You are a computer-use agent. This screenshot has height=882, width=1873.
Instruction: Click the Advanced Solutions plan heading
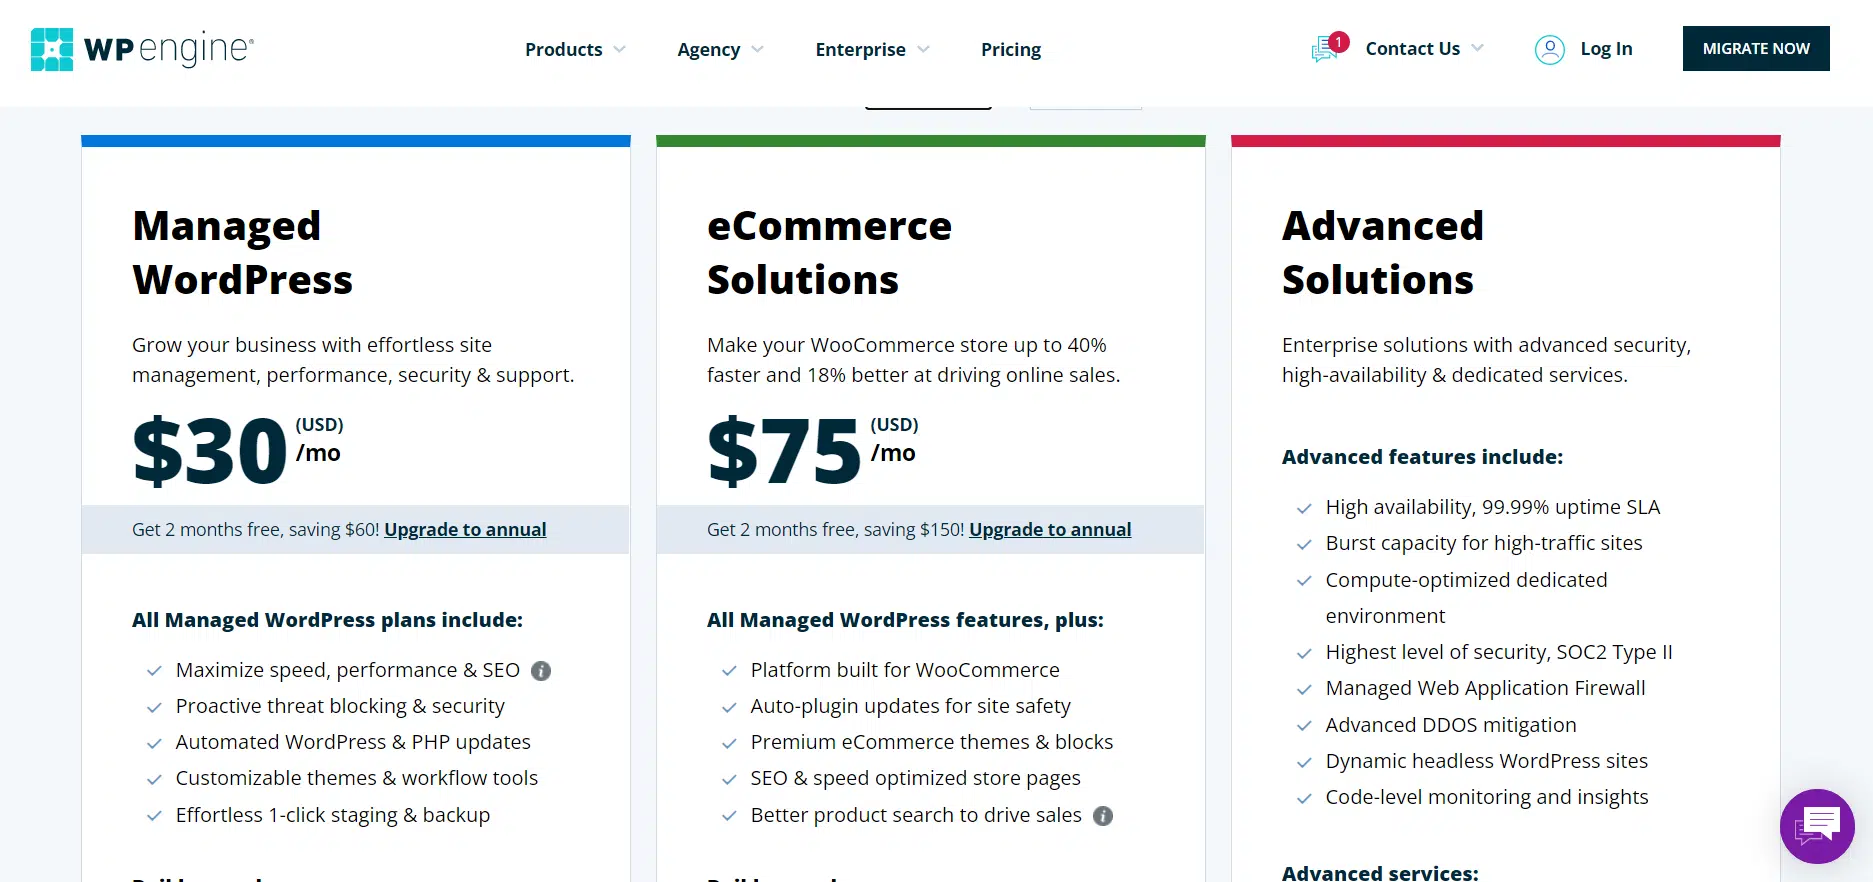[1382, 252]
